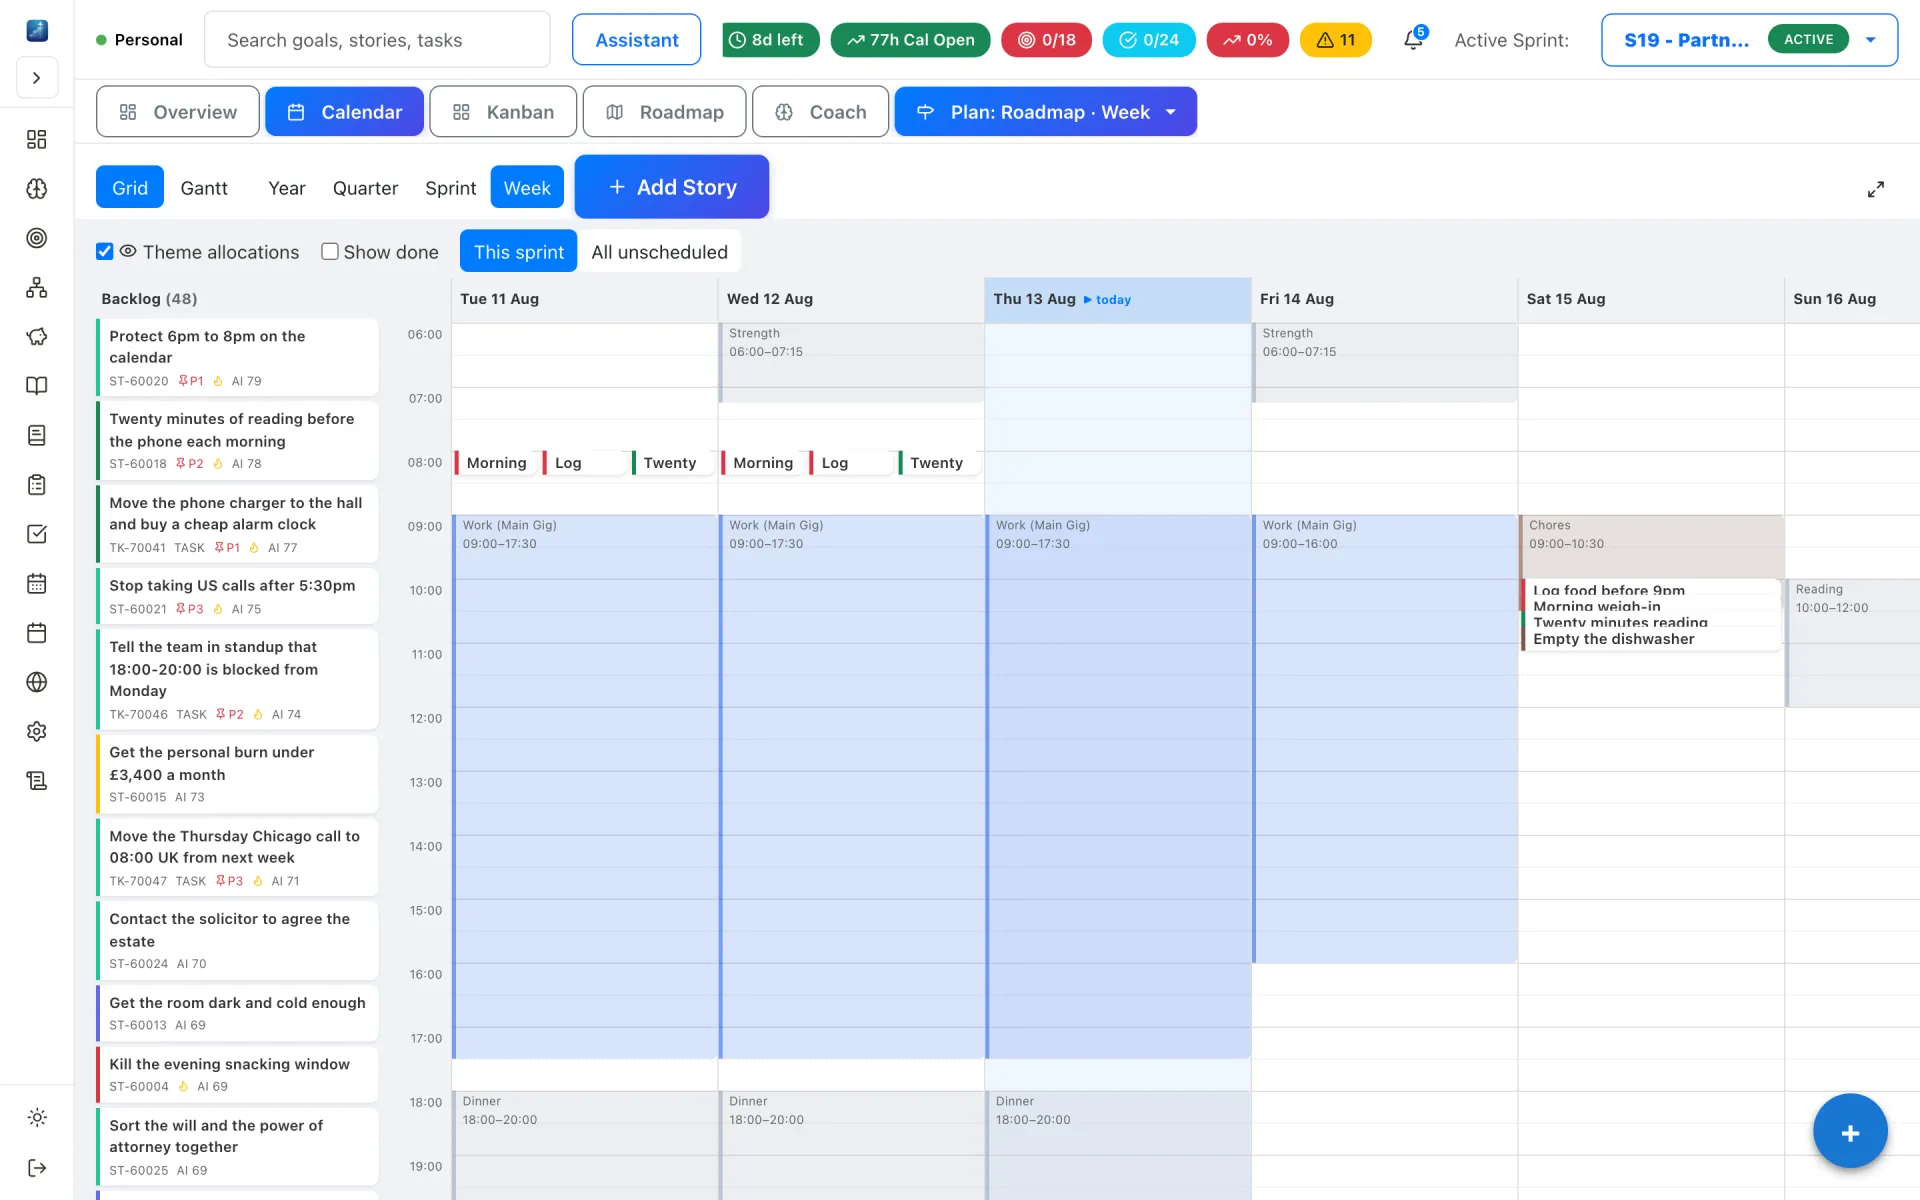Viewport: 1920px width, 1200px height.
Task: Click the 0/24 completed tasks badge
Action: coord(1149,40)
